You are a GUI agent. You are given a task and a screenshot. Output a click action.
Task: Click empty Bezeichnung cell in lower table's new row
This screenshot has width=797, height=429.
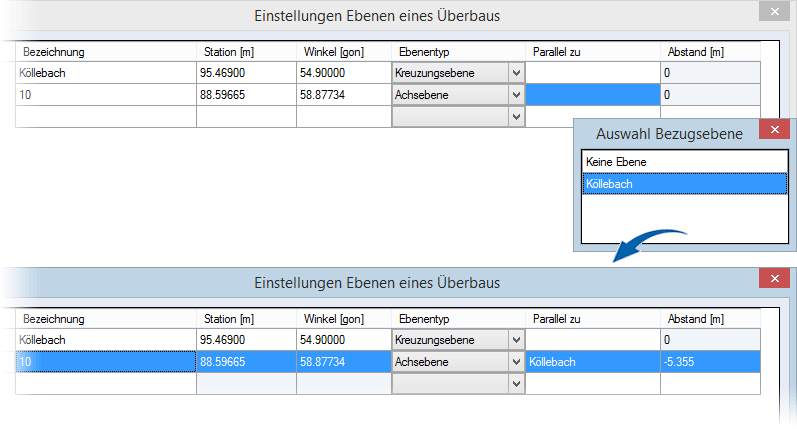coord(106,383)
